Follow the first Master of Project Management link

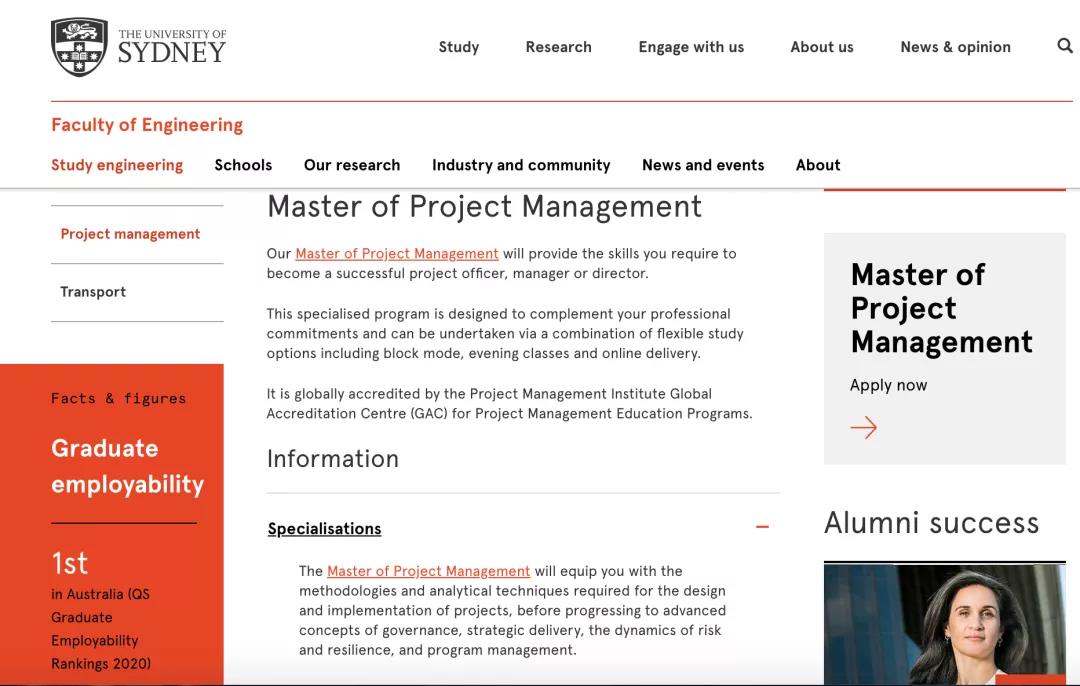pos(397,254)
